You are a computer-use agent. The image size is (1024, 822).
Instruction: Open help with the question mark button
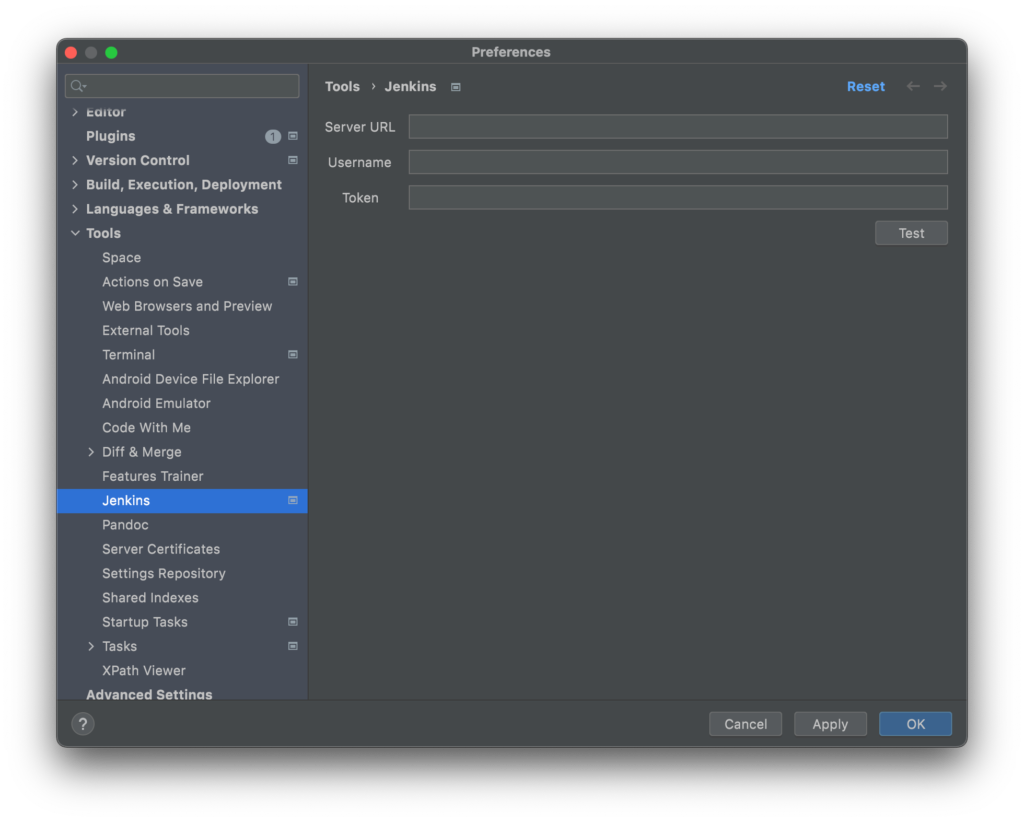pyautogui.click(x=83, y=723)
